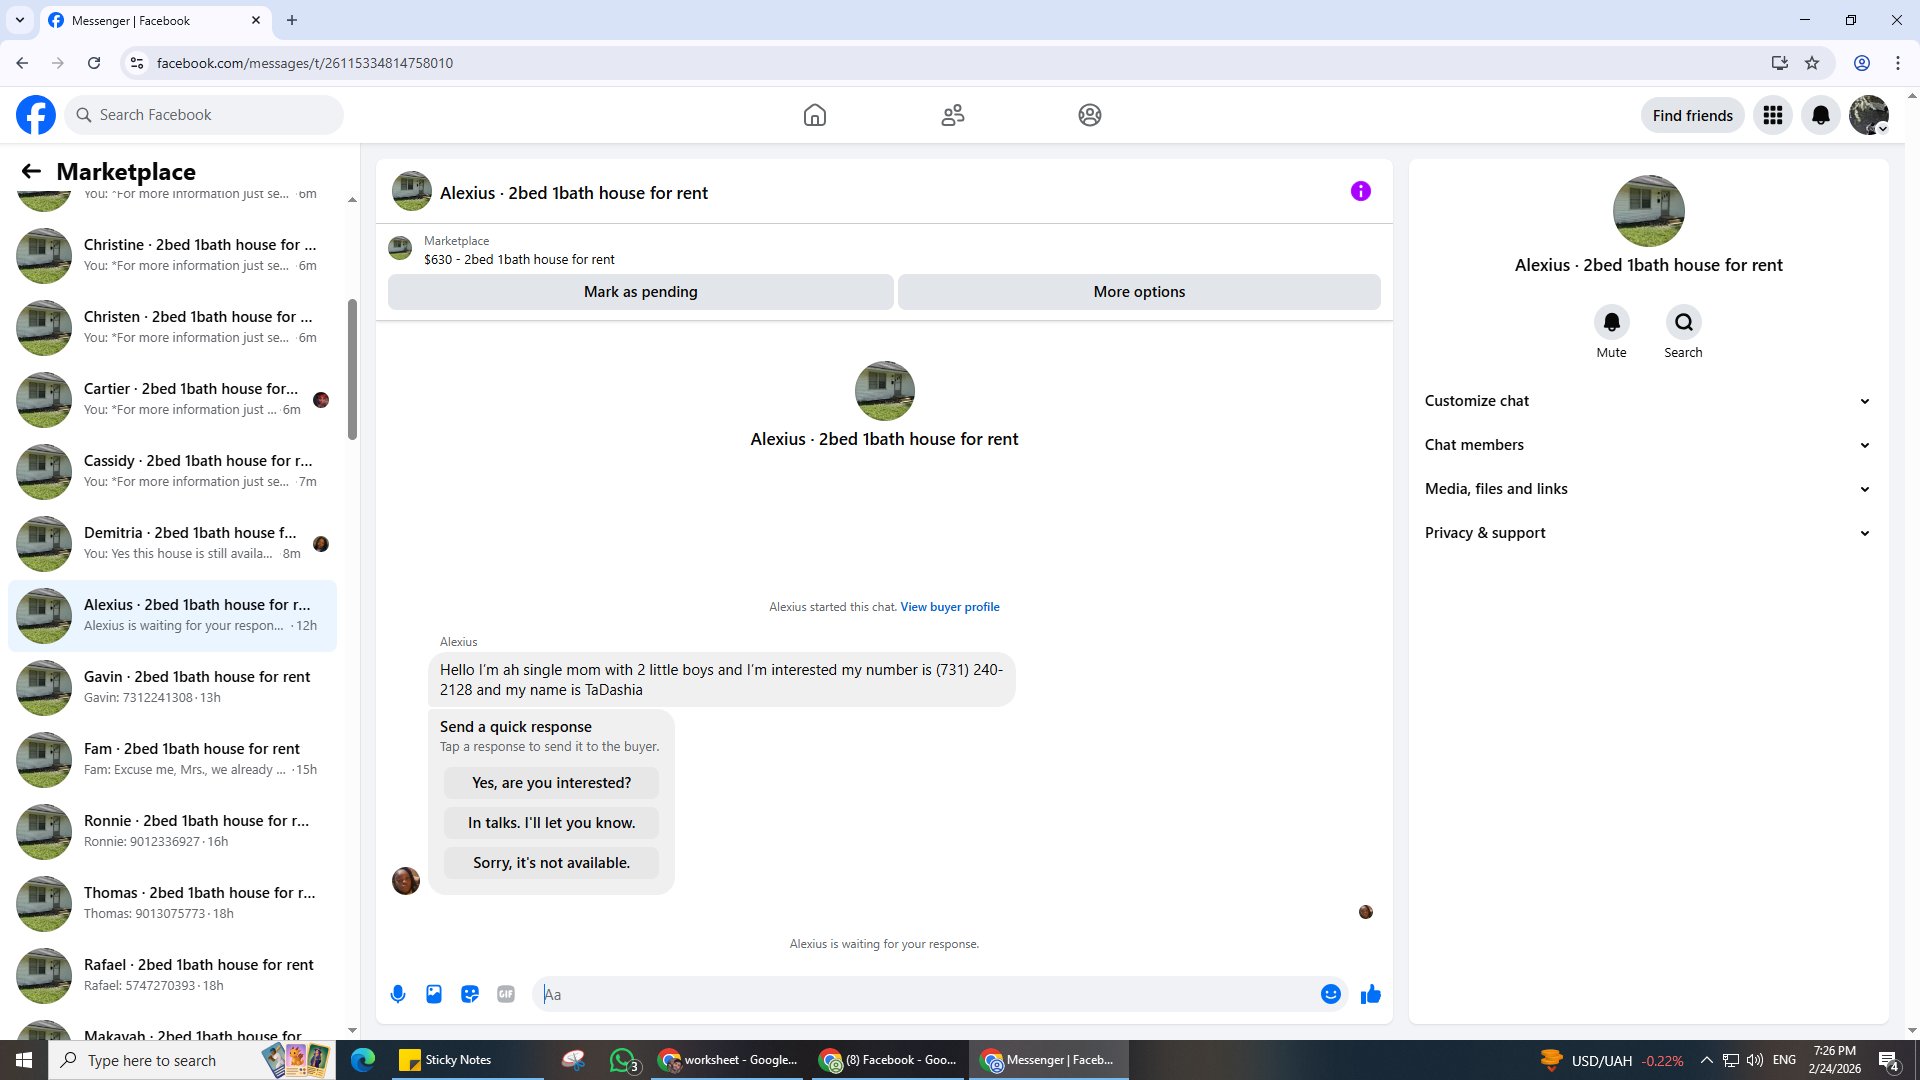Viewport: 1920px width, 1080px height.
Task: Attach a file using the photo icon
Action: coord(434,994)
